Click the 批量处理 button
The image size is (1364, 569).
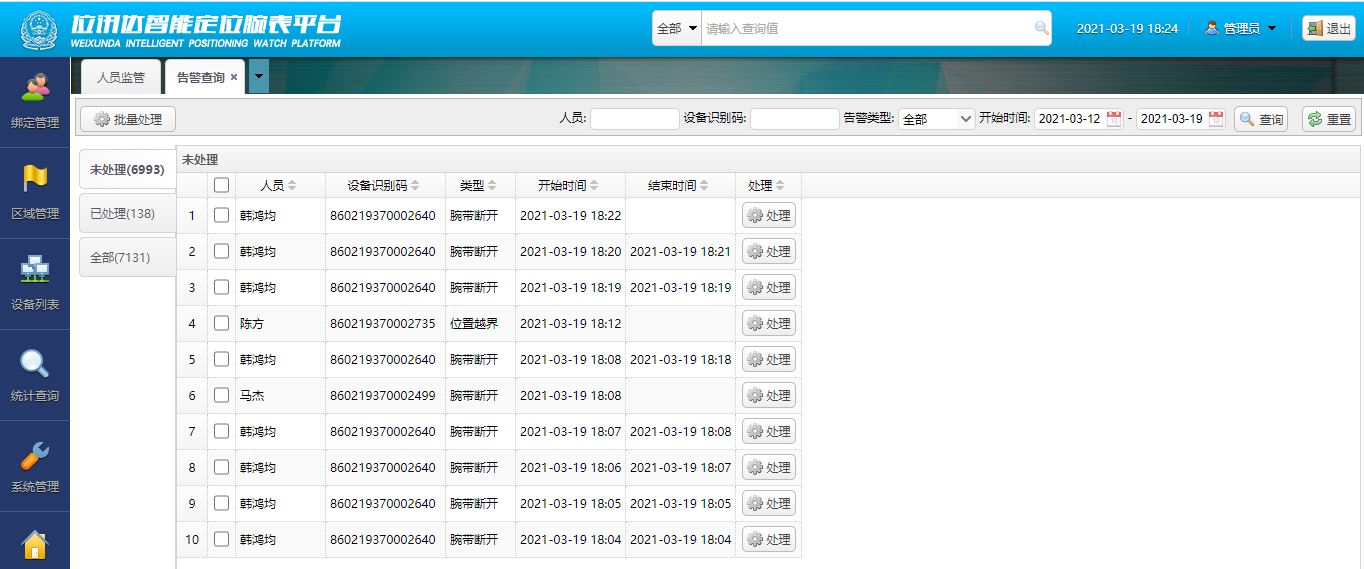point(128,119)
